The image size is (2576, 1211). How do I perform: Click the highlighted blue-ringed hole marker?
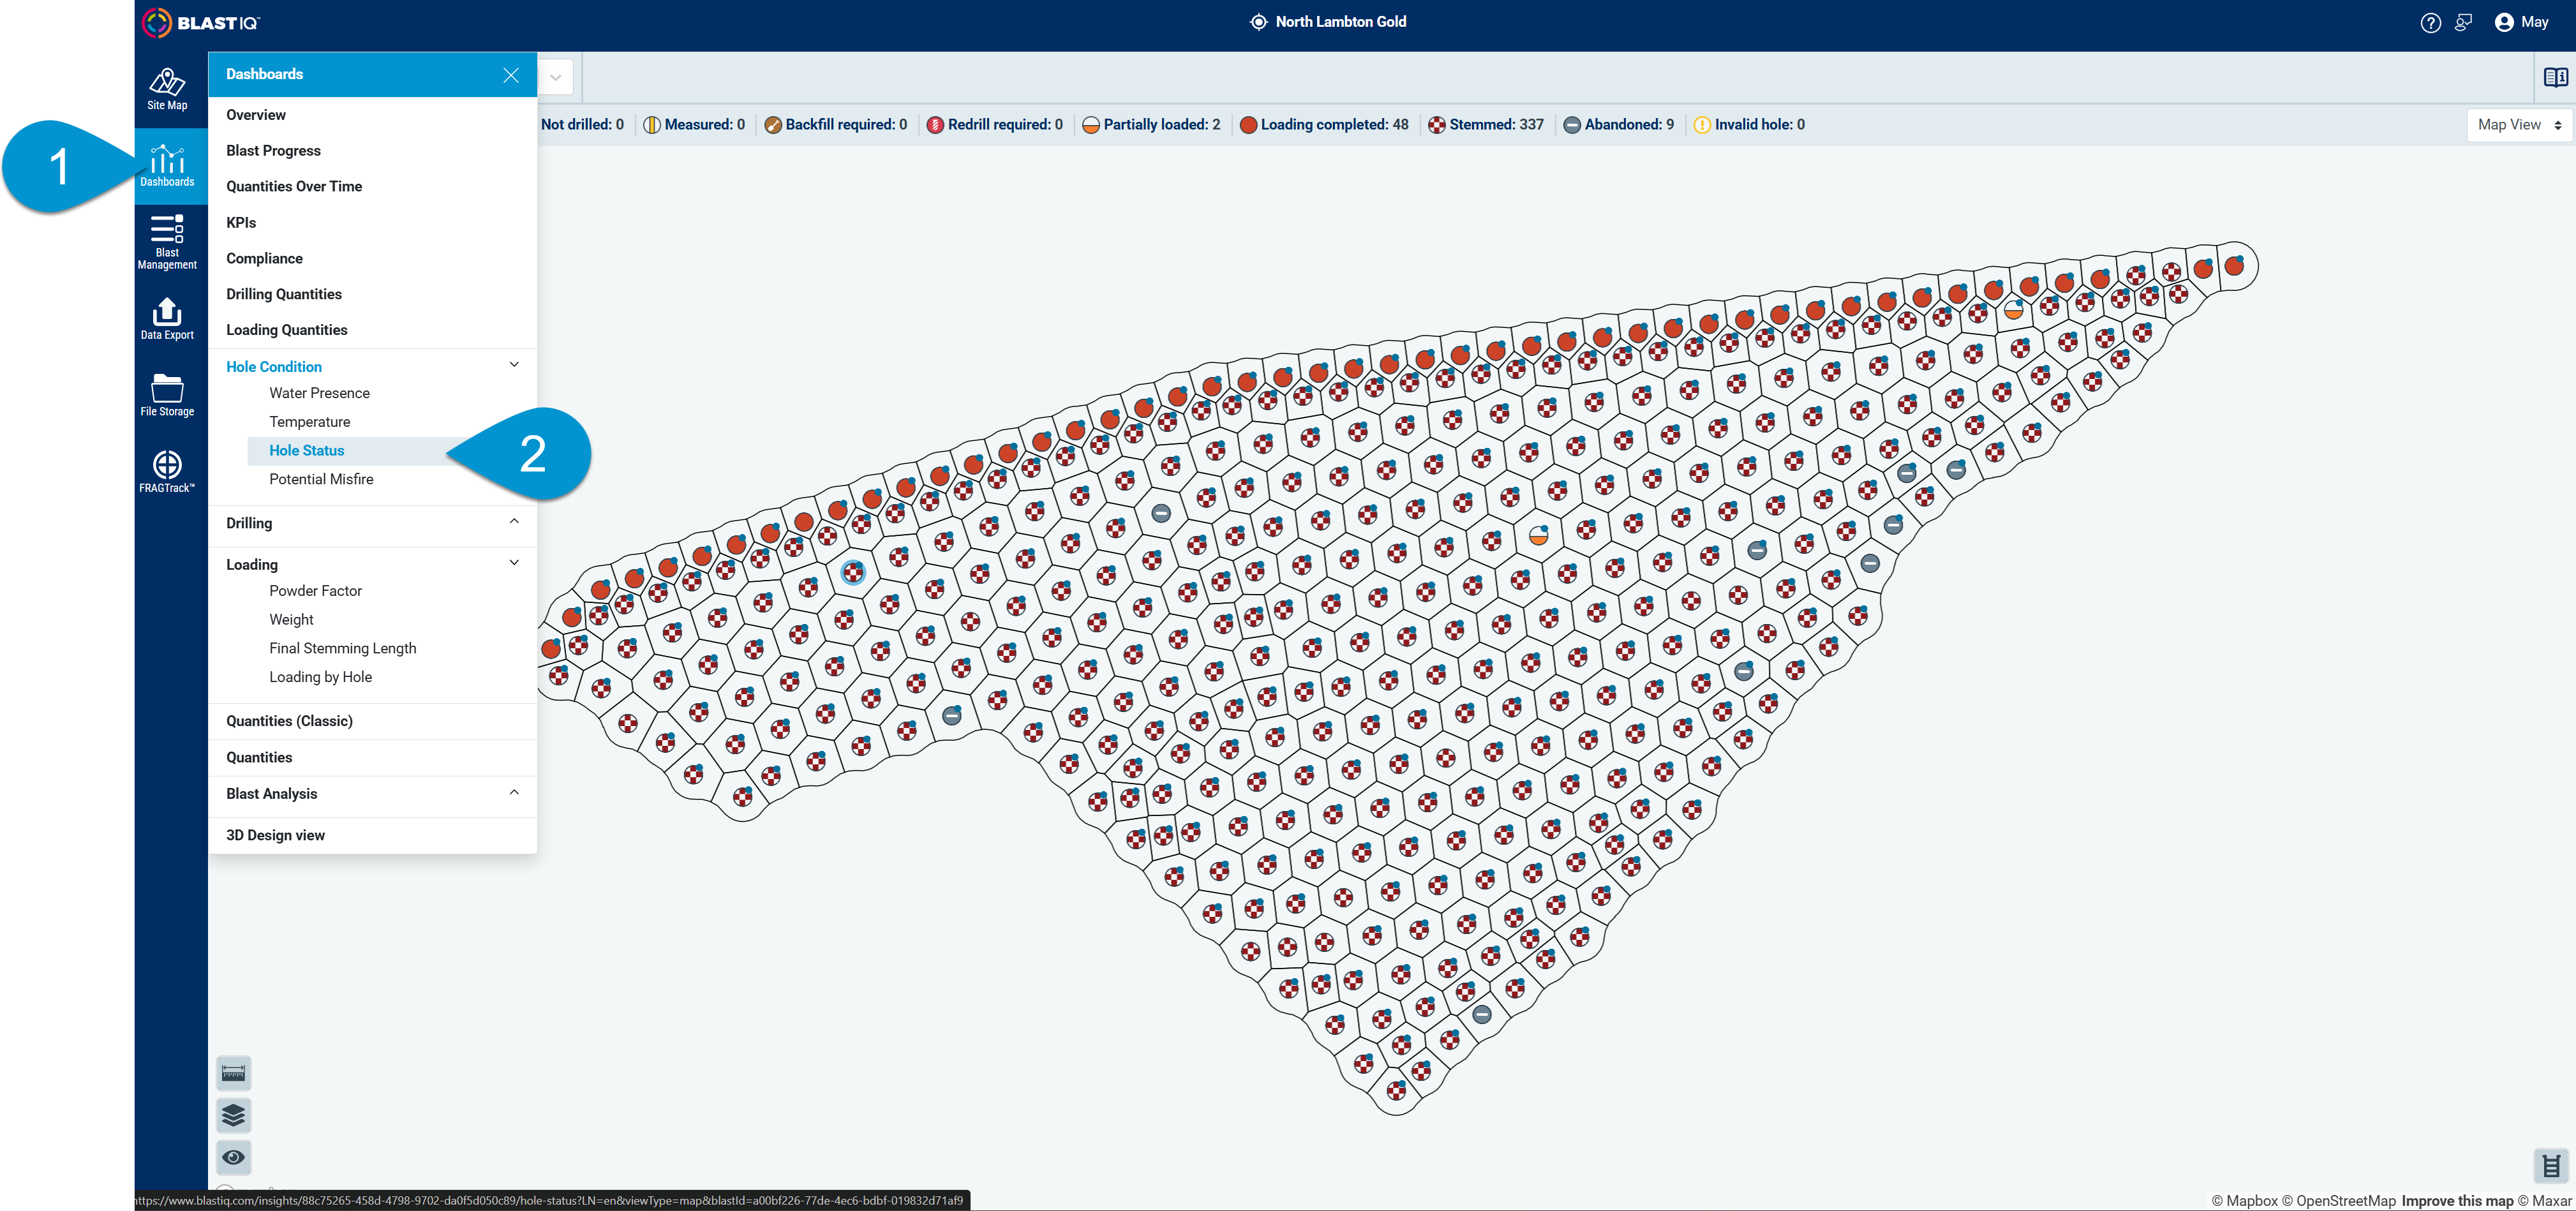853,572
